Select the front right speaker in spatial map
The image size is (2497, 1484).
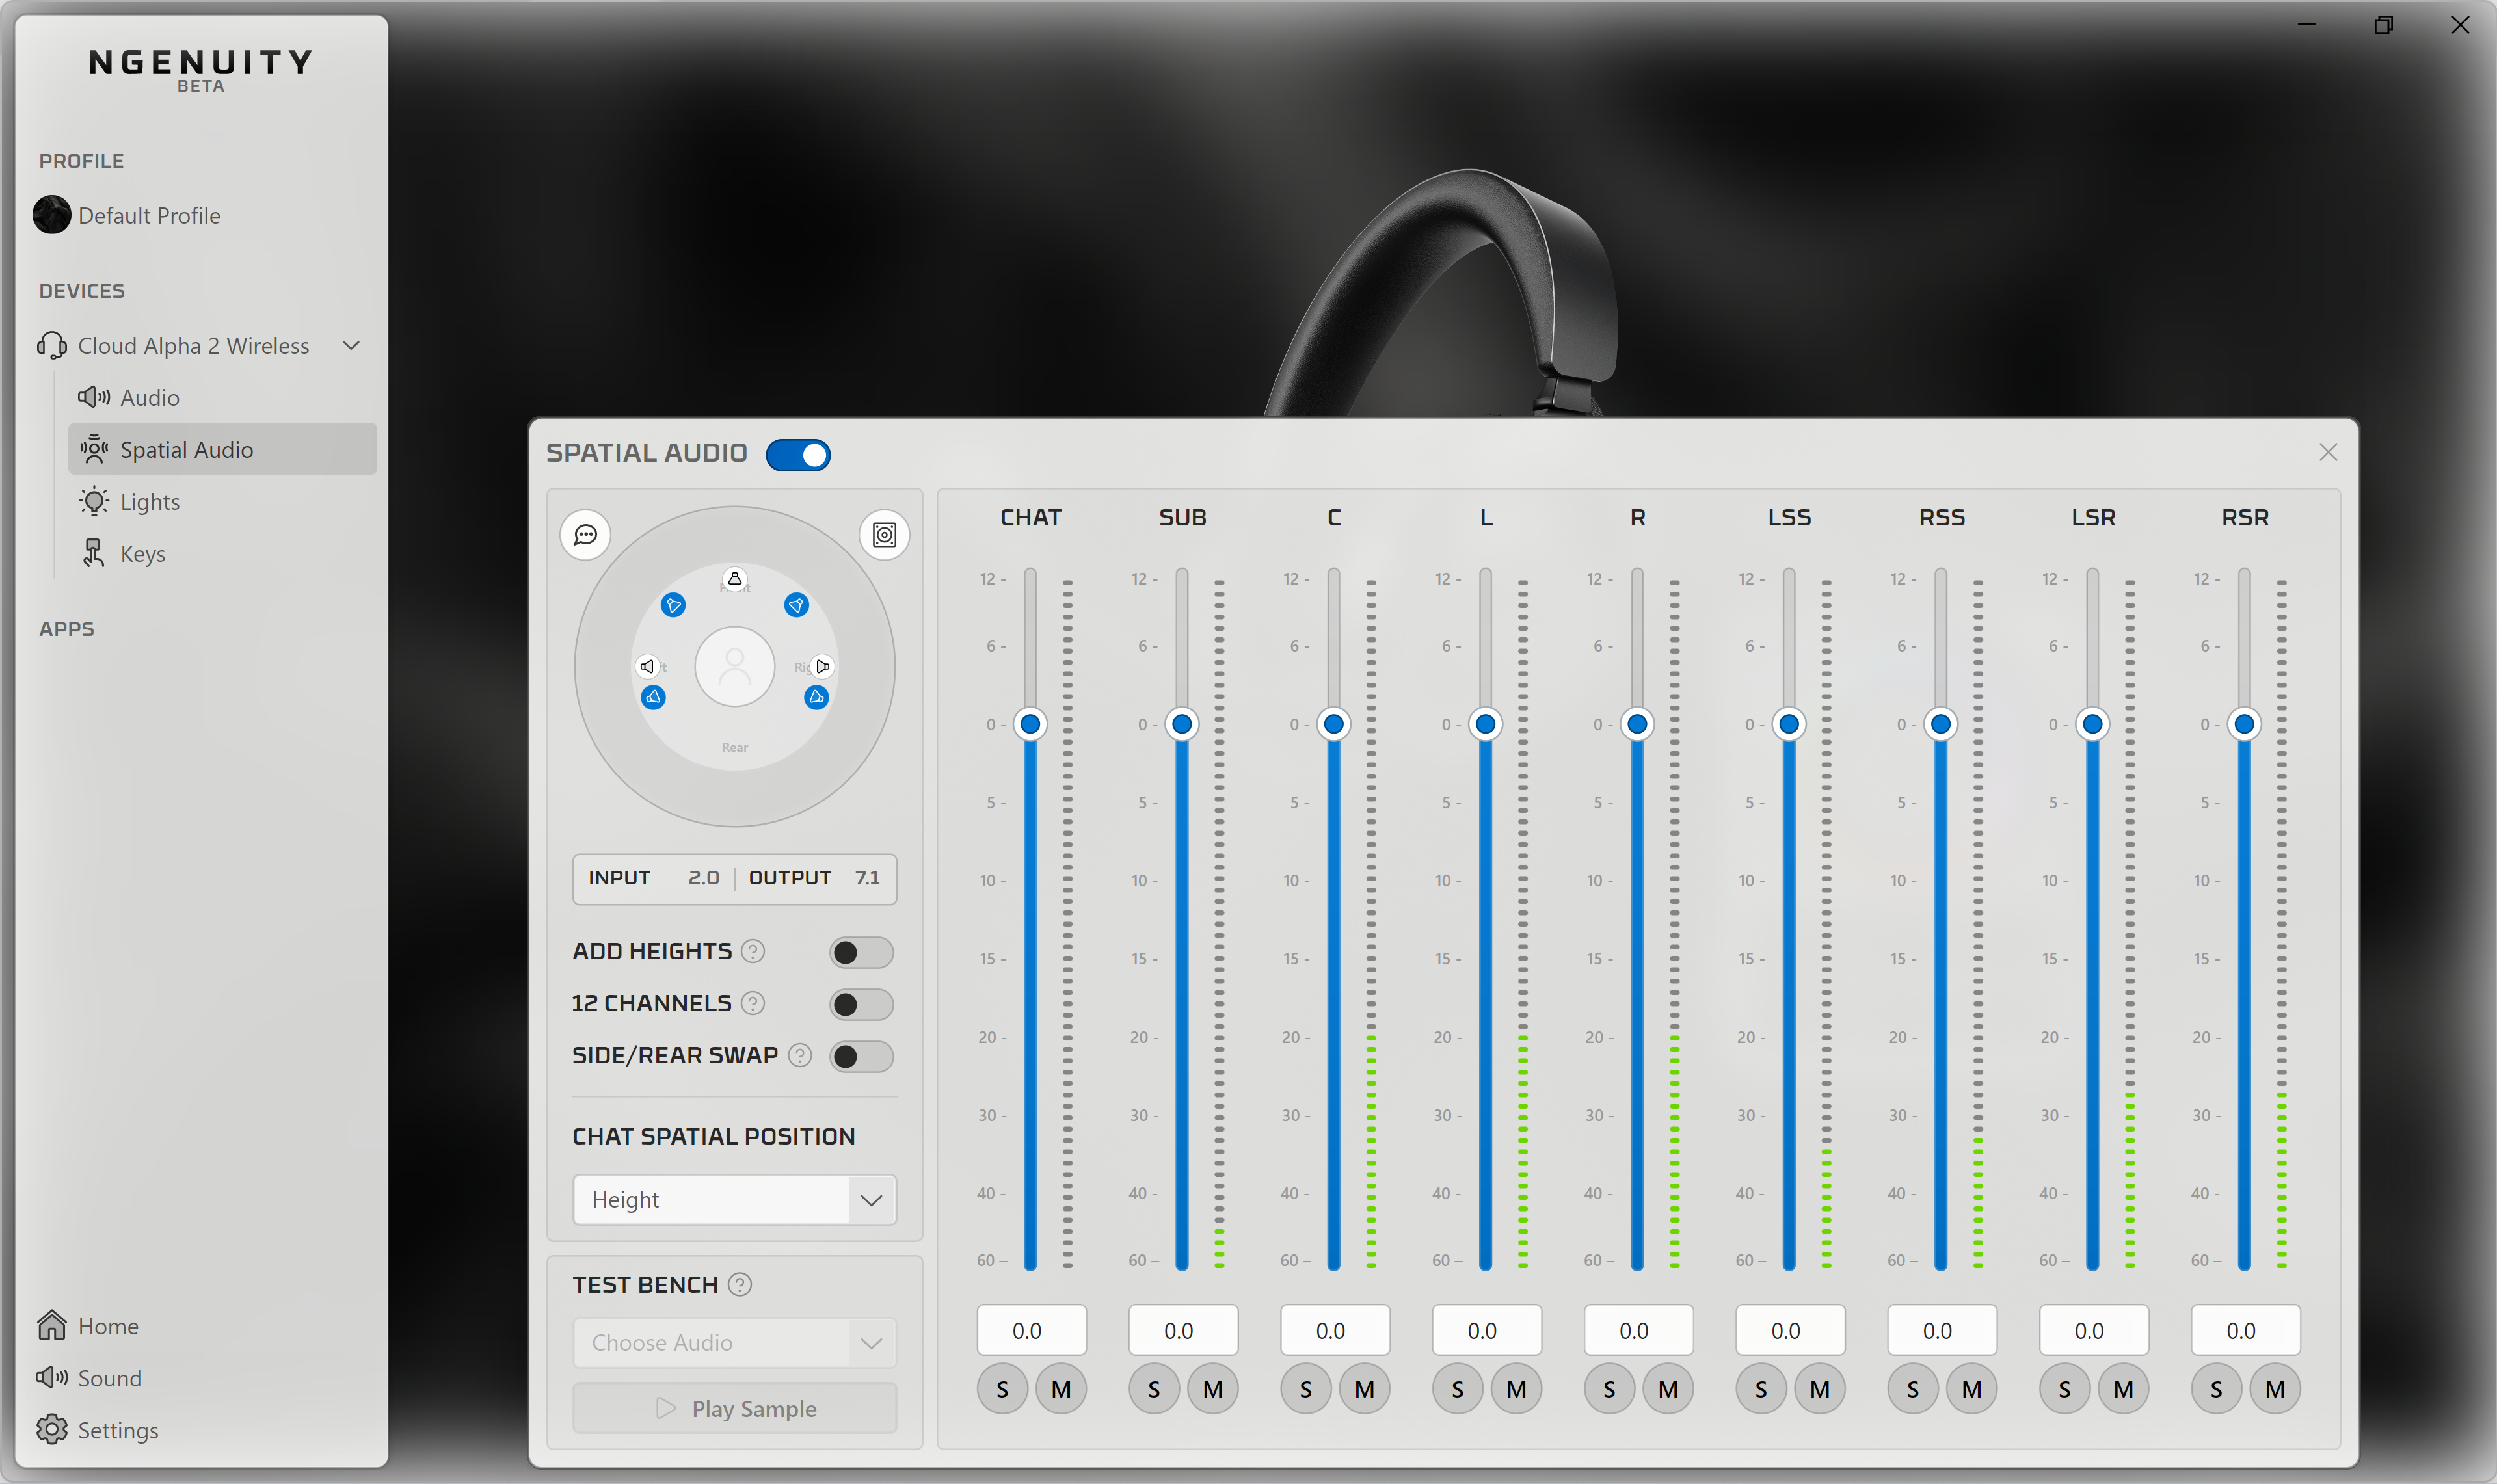[x=796, y=605]
